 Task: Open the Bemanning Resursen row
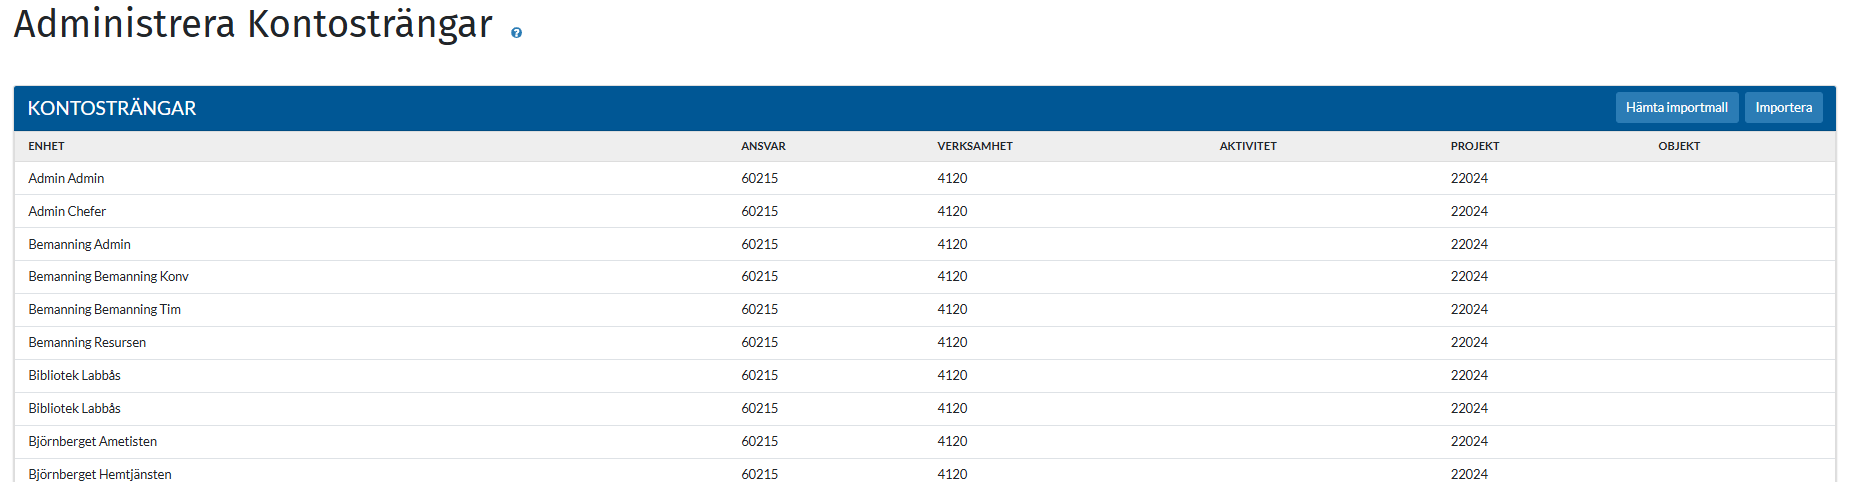(87, 342)
